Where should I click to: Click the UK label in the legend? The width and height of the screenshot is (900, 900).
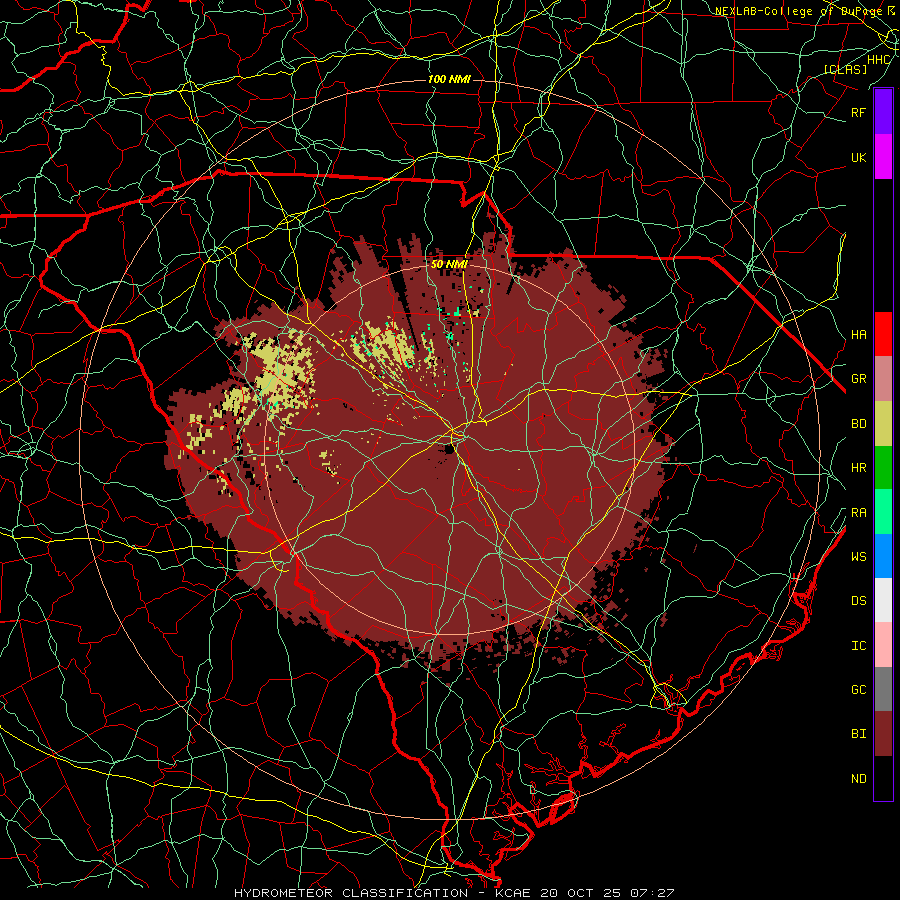859,157
